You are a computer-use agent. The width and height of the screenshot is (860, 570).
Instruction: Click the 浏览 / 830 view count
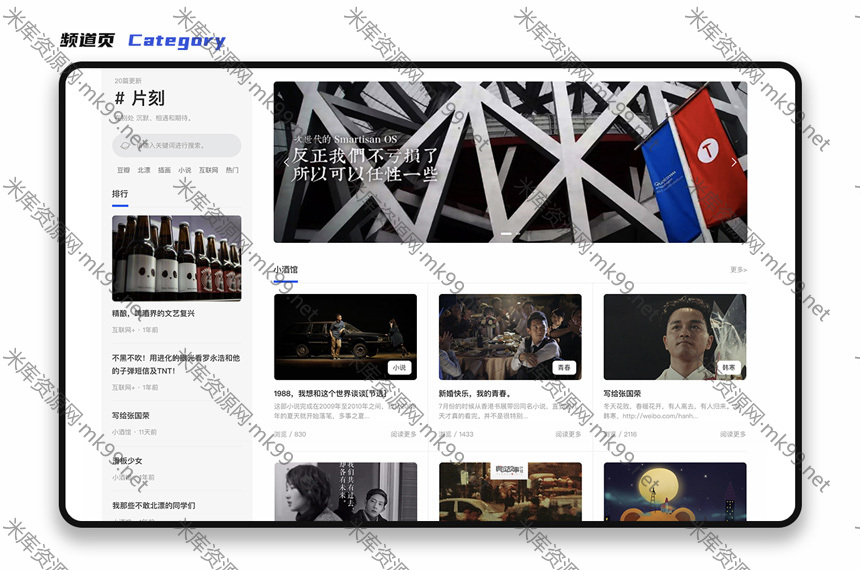[x=290, y=434]
